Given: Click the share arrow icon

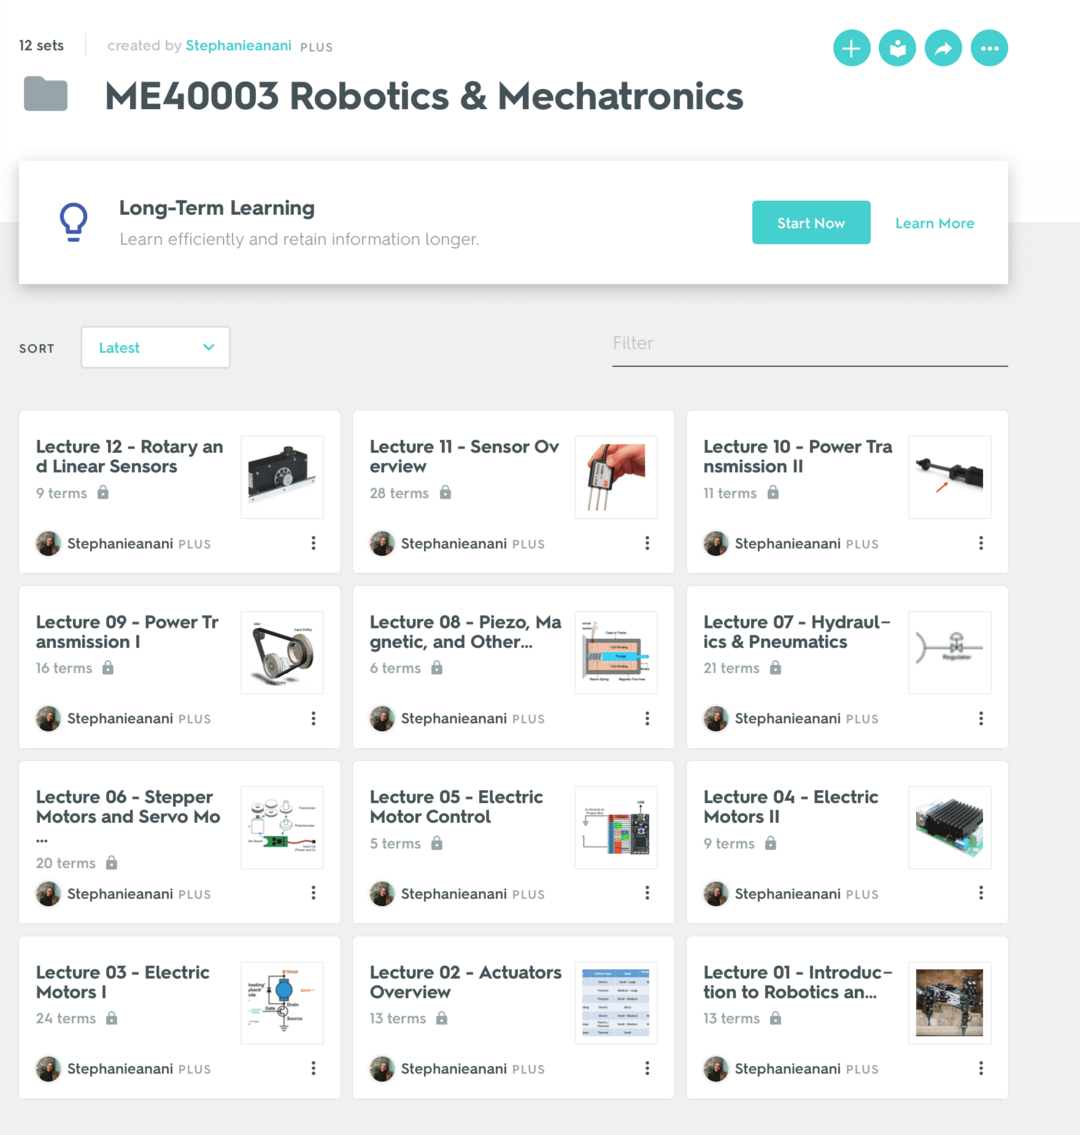Looking at the screenshot, I should point(943,48).
